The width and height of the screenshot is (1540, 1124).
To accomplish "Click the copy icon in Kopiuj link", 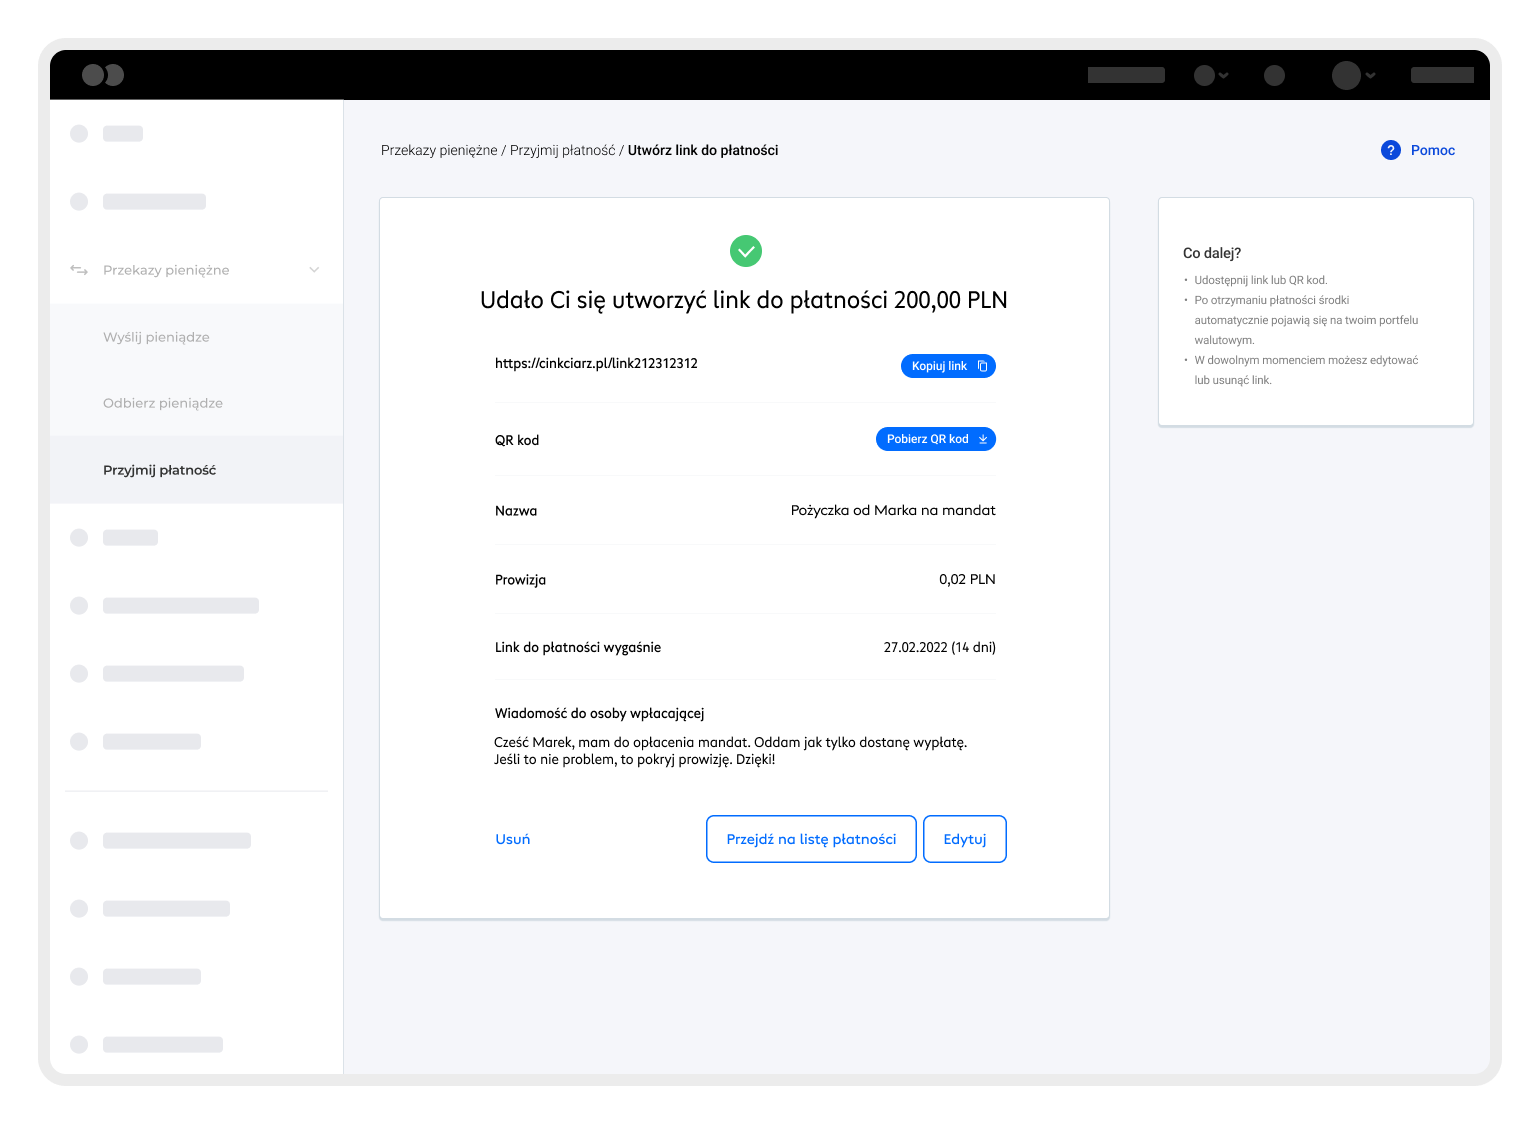I will tap(982, 366).
